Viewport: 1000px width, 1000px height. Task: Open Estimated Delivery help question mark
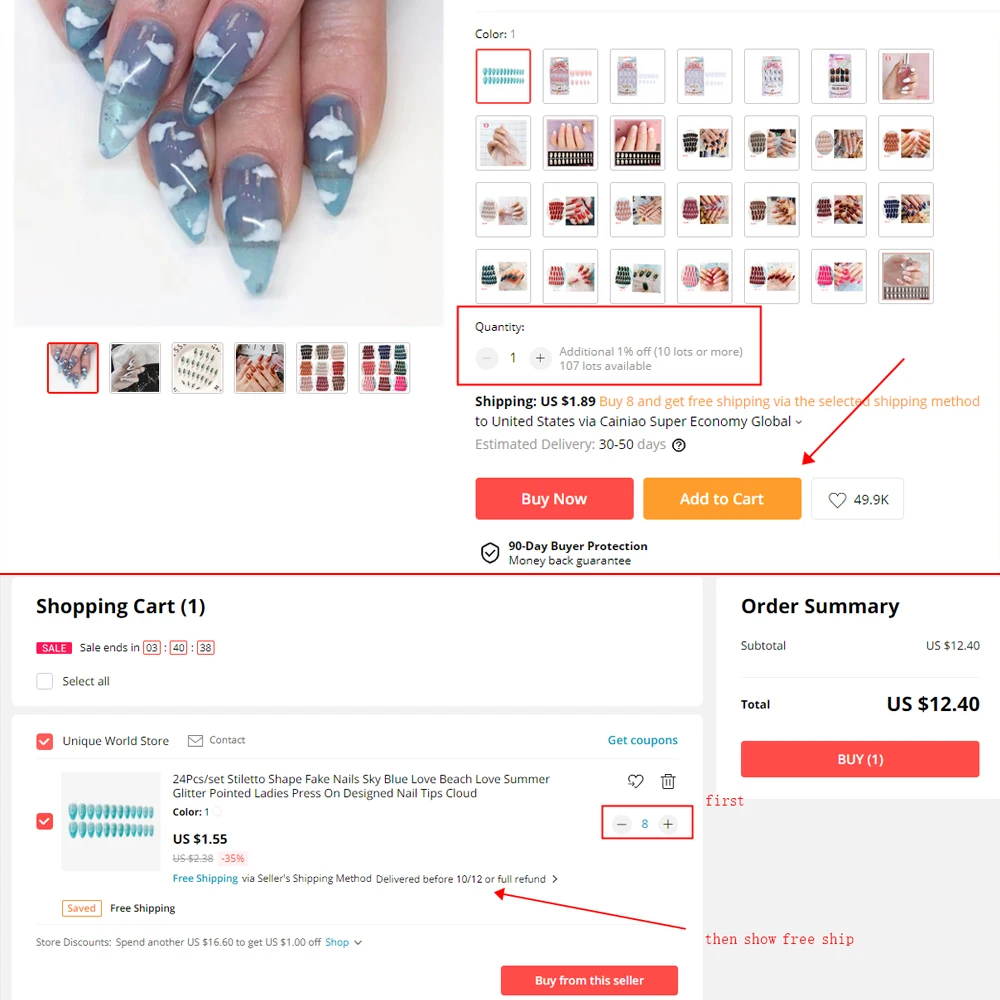coord(679,445)
